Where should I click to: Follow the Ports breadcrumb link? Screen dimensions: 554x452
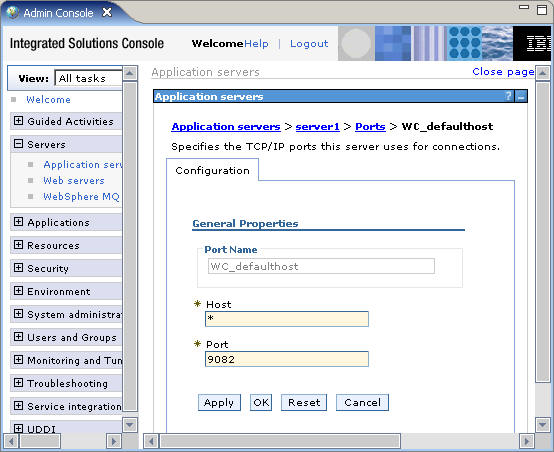click(370, 127)
